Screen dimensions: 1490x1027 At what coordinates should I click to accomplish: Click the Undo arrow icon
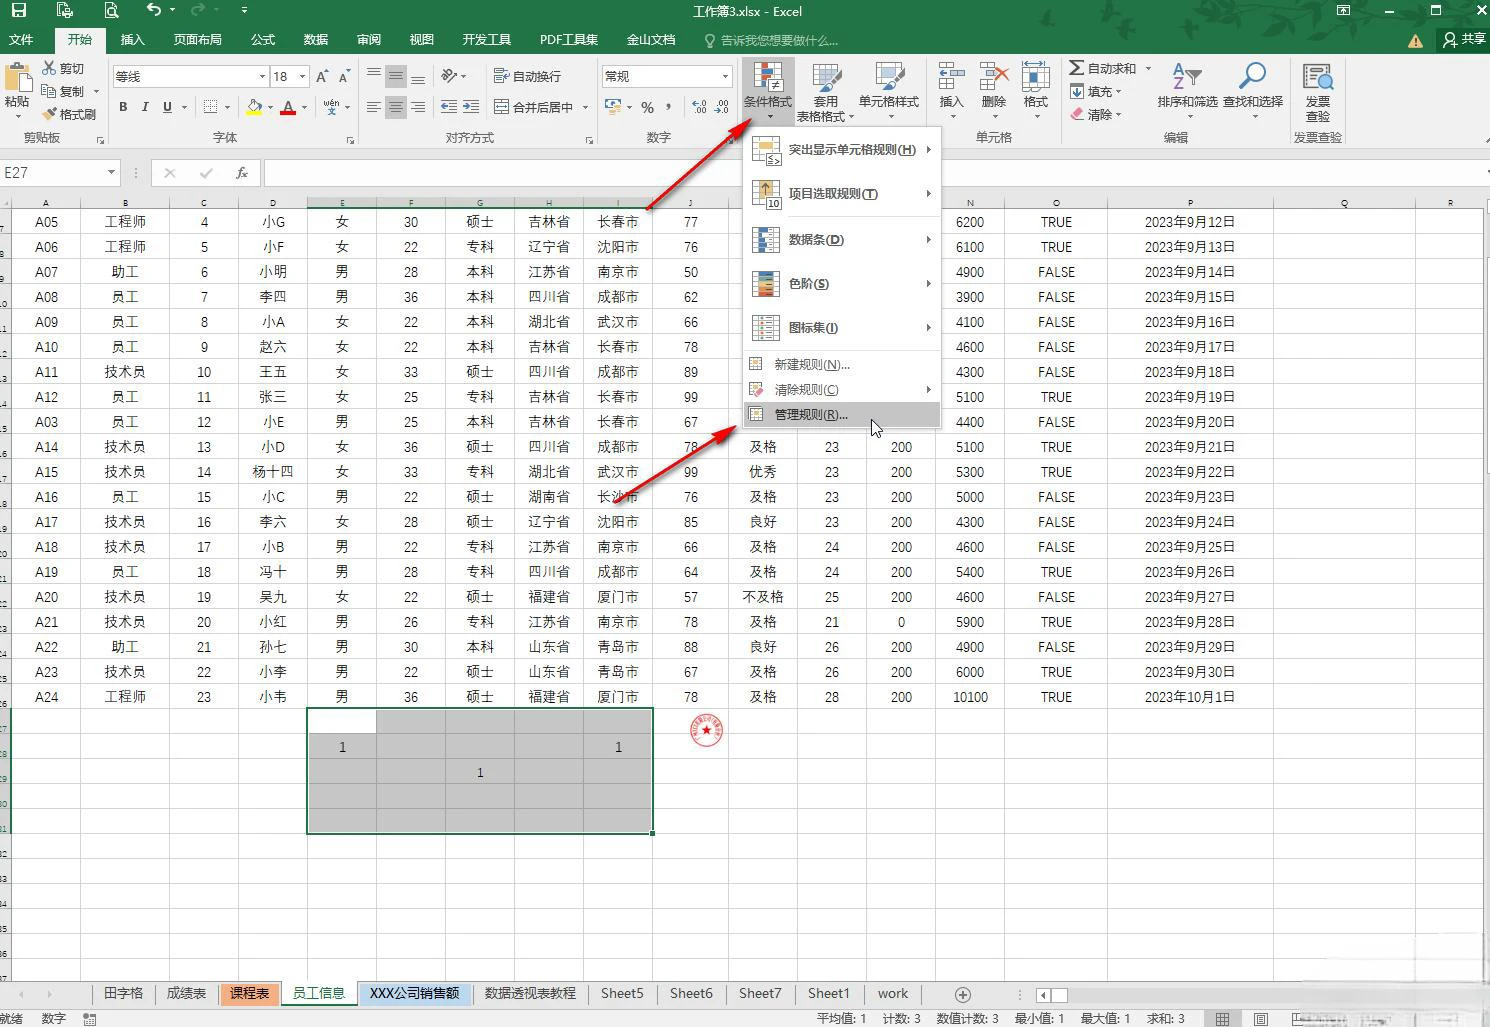(153, 11)
